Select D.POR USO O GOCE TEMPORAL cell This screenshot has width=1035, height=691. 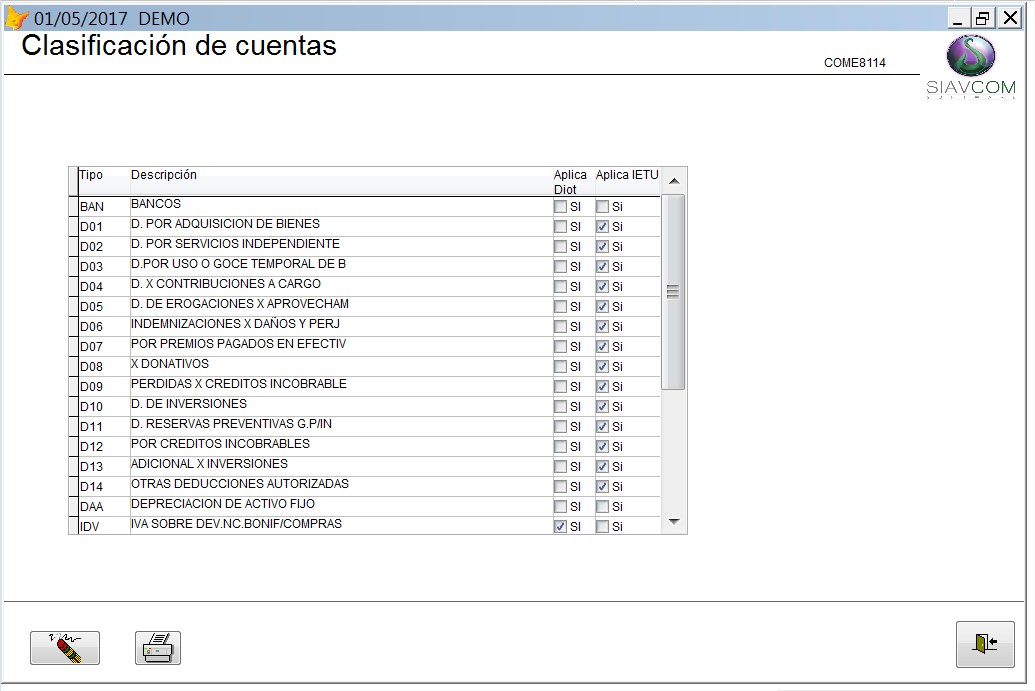click(341, 266)
